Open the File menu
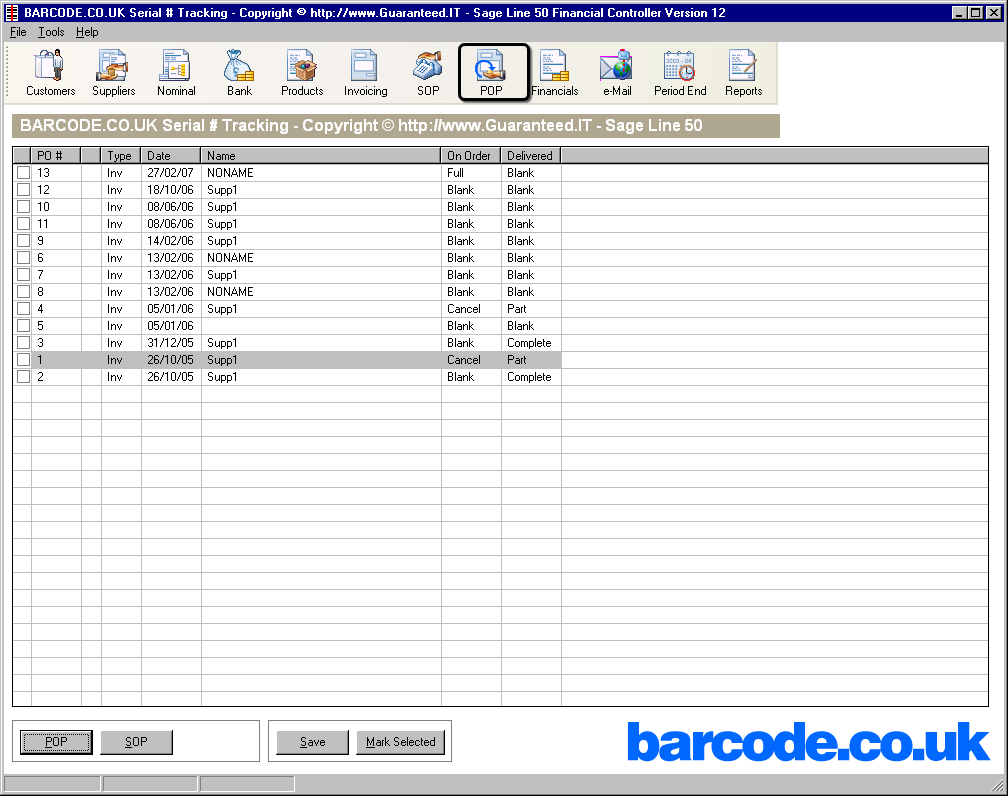Viewport: 1008px width, 796px height. coord(18,32)
